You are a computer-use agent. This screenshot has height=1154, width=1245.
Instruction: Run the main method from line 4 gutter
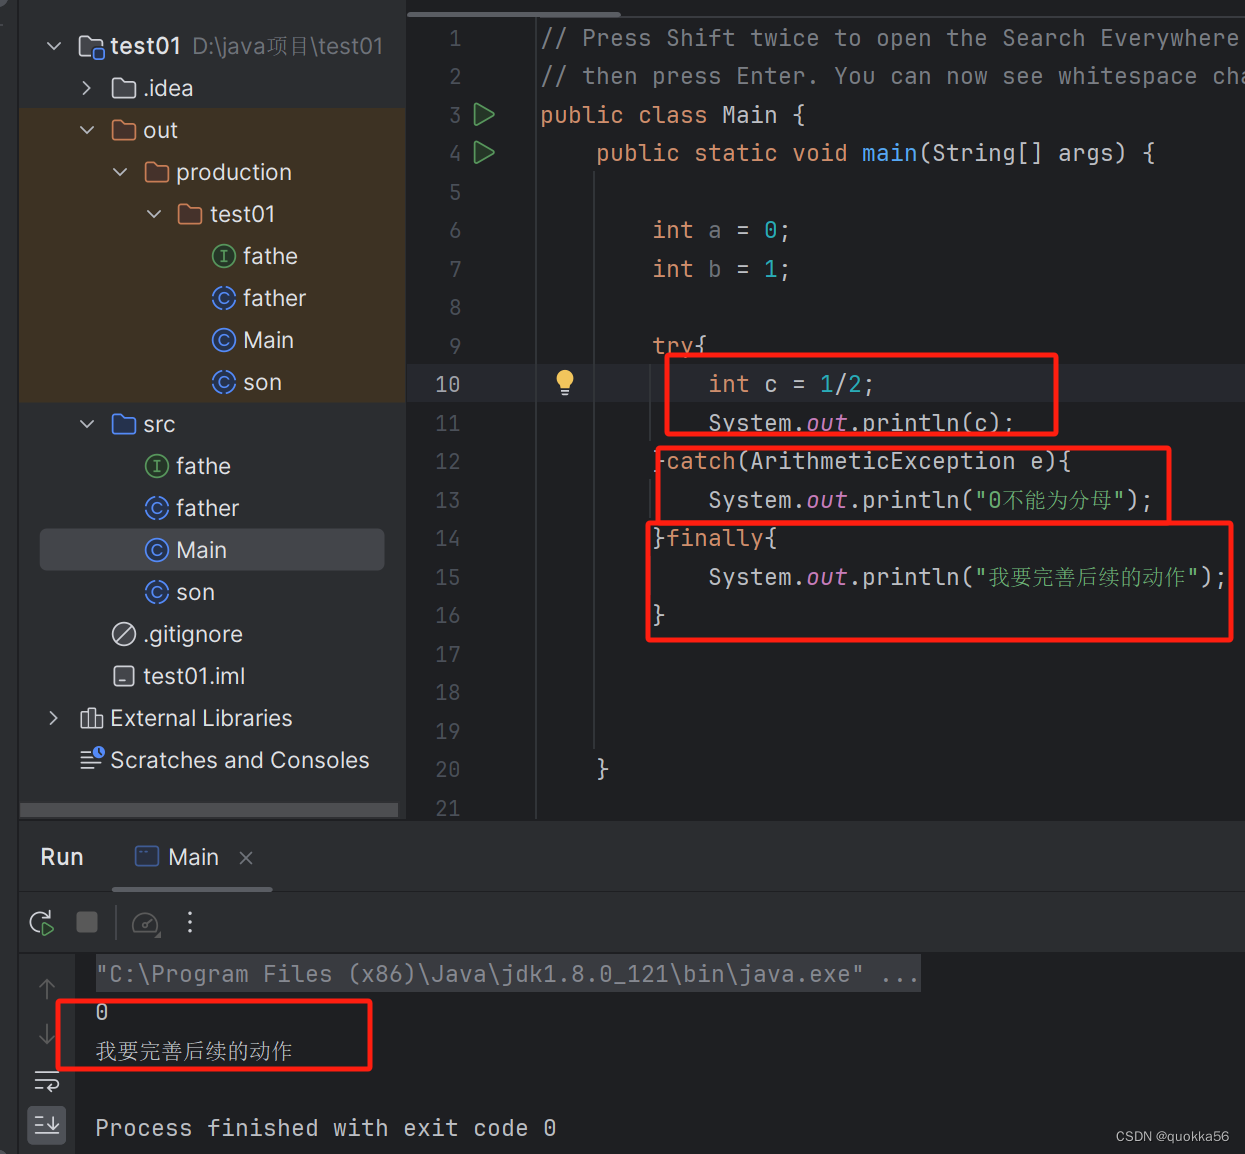484,152
